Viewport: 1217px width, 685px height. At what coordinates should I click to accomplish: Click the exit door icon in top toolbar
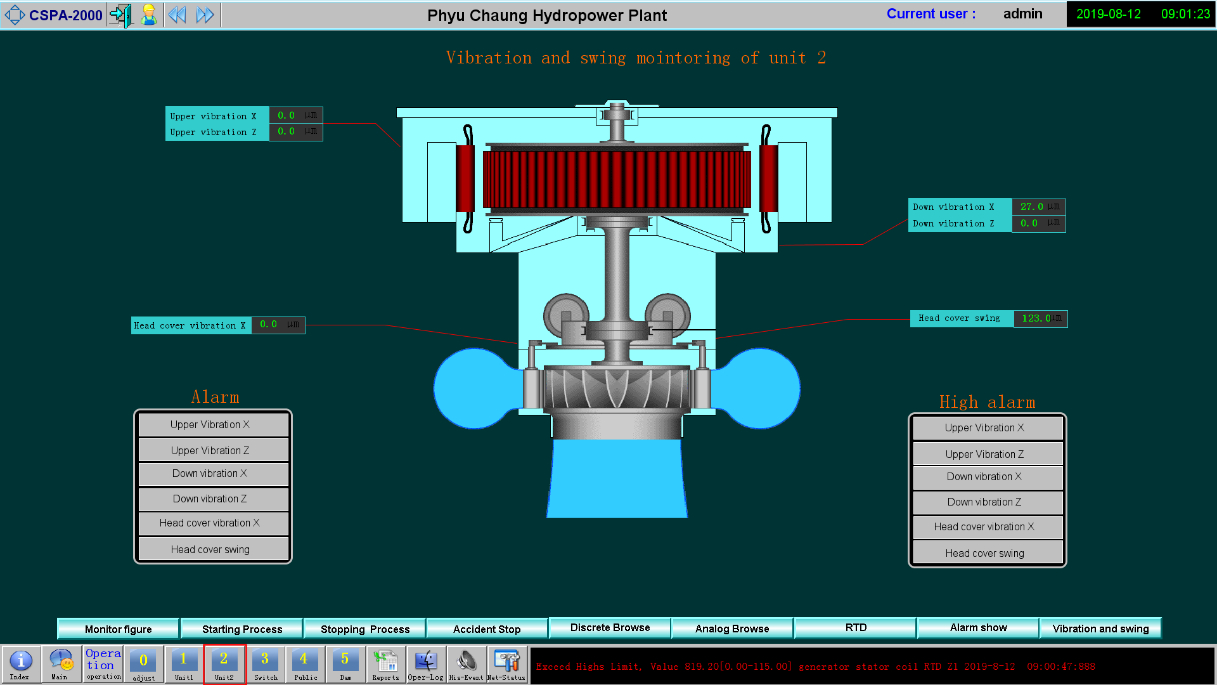pos(120,15)
